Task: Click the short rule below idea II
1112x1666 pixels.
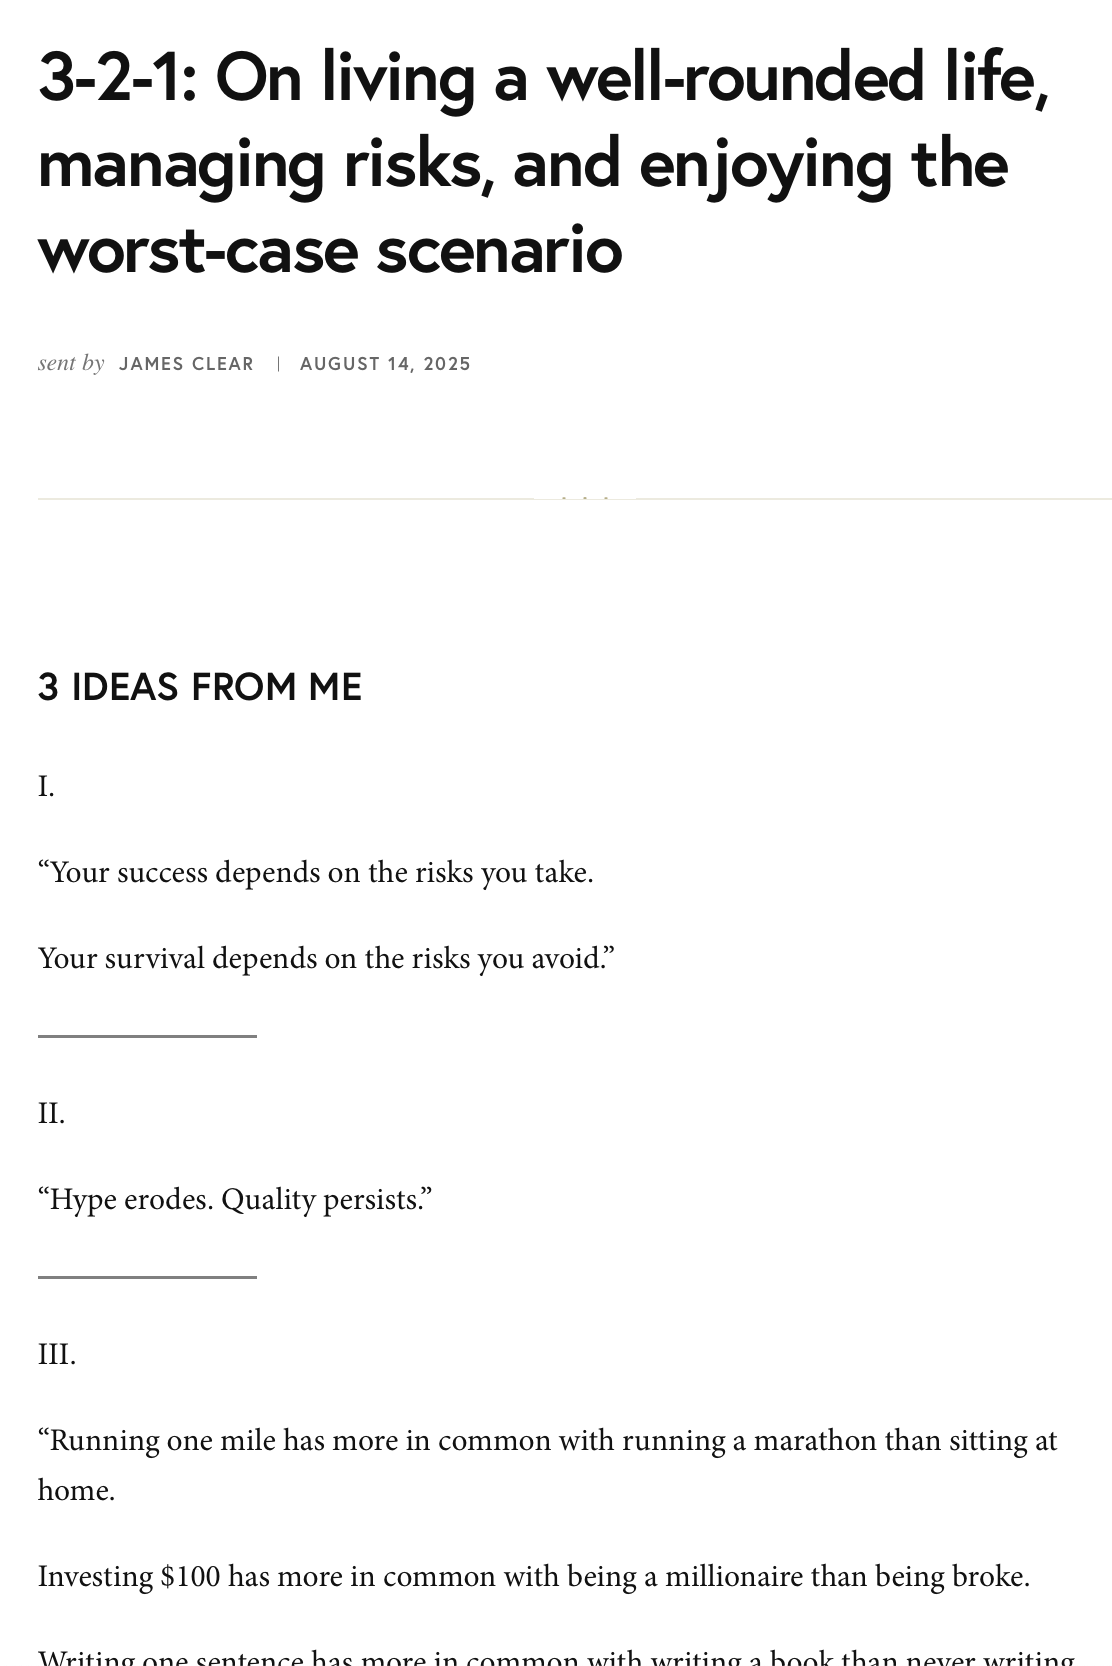Action: pyautogui.click(x=147, y=1277)
